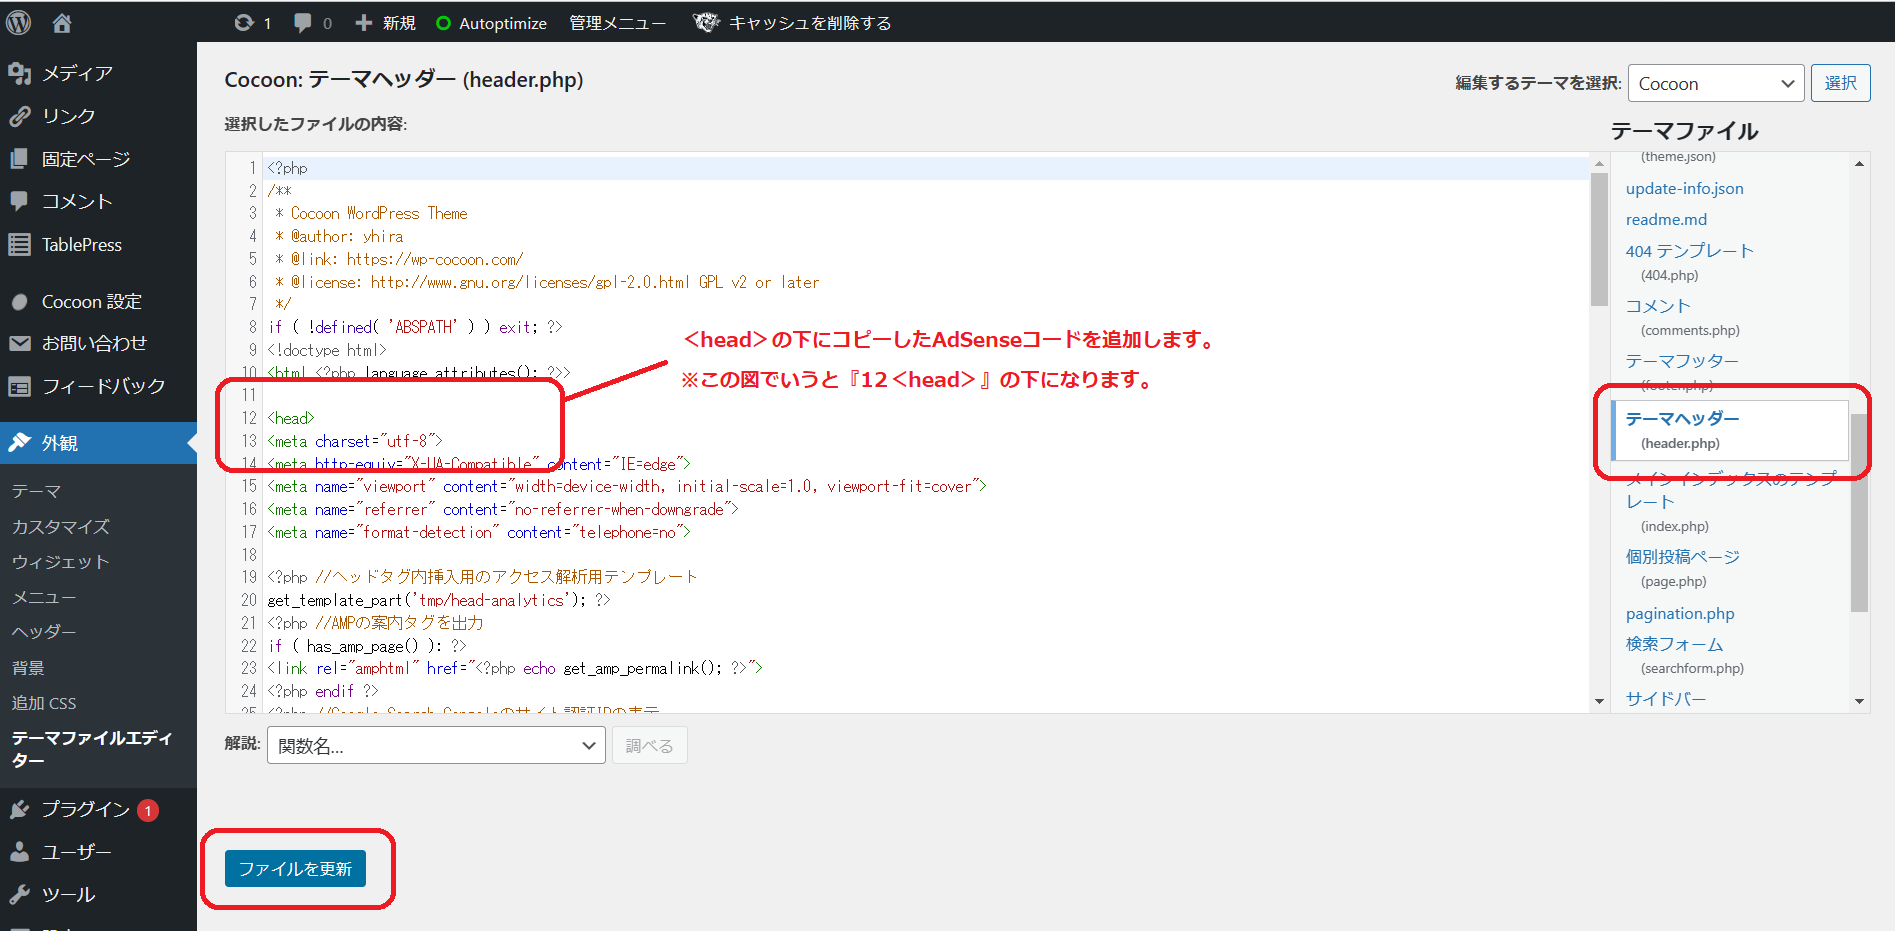The height and width of the screenshot is (931, 1895).
Task: Click the 外観 paintbrush icon
Action: 19,443
